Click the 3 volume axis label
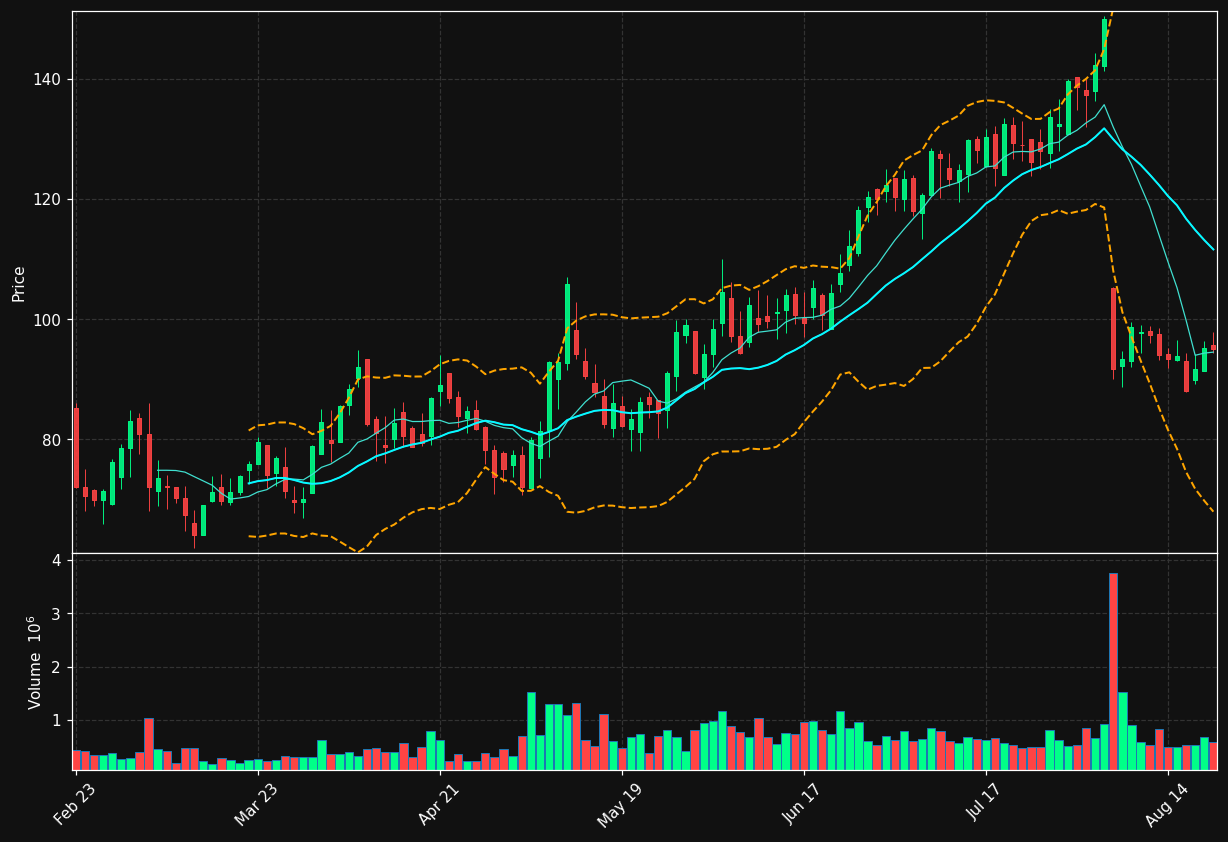This screenshot has width=1228, height=842. tap(57, 614)
